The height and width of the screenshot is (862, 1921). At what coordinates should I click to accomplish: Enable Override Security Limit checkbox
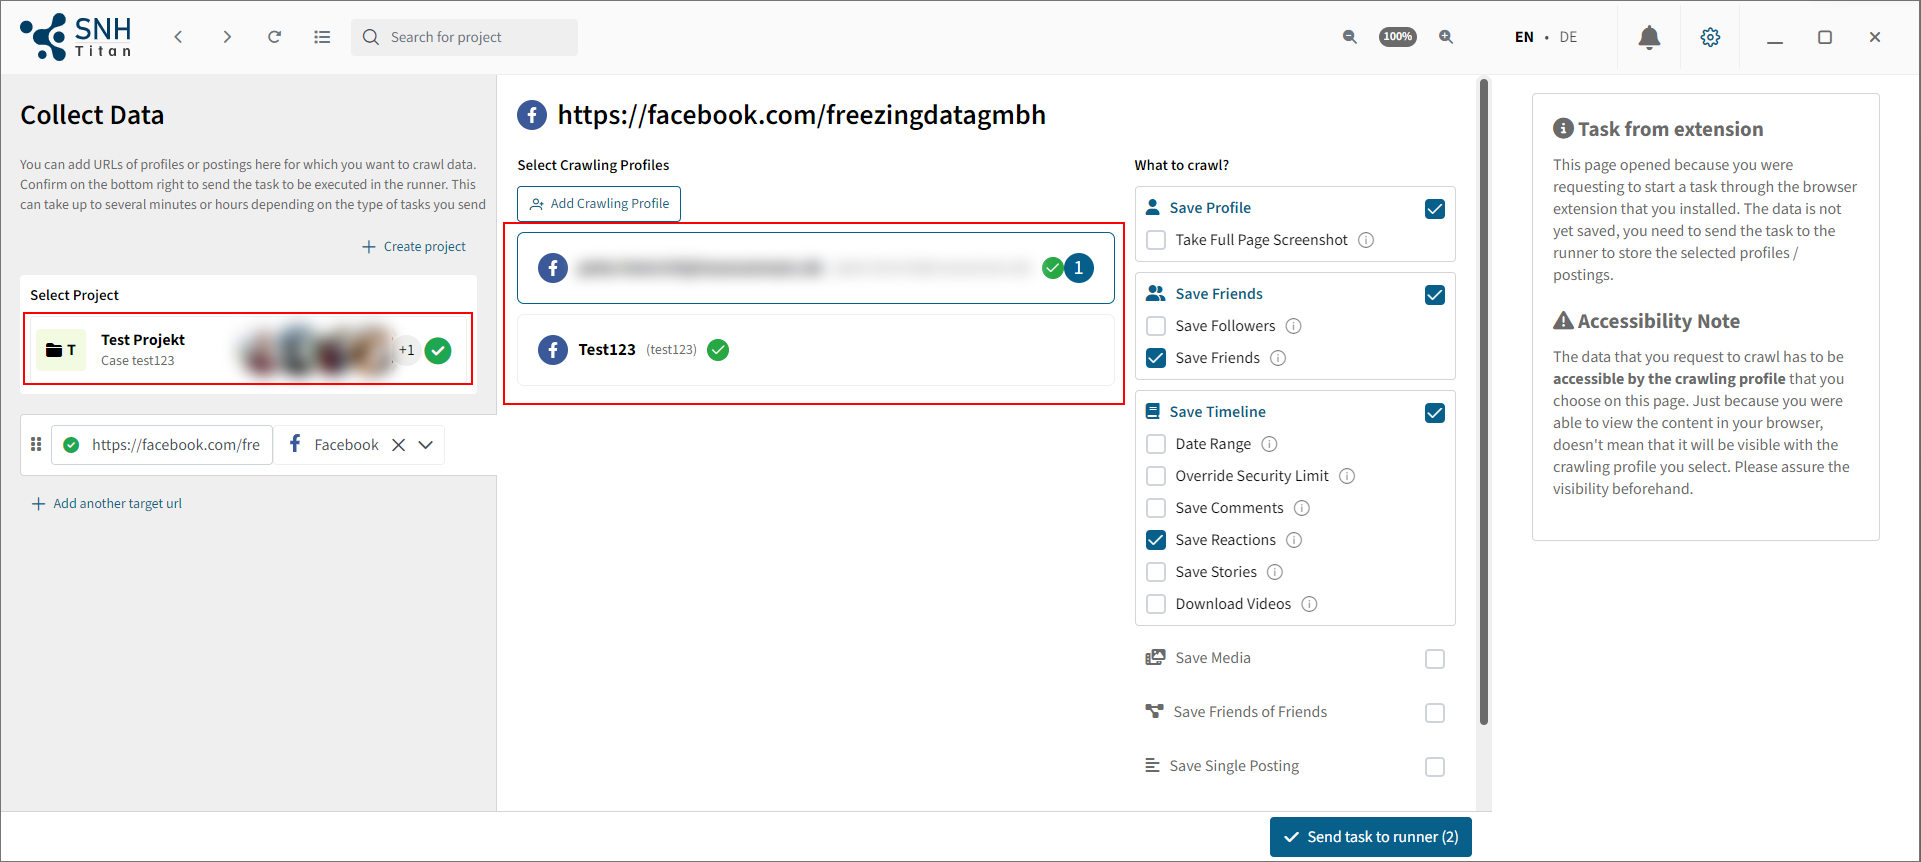(x=1156, y=476)
